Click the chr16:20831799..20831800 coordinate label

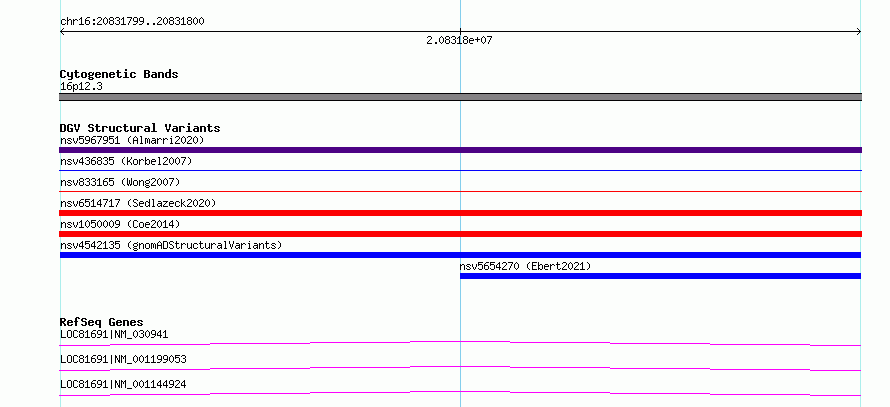tap(132, 22)
